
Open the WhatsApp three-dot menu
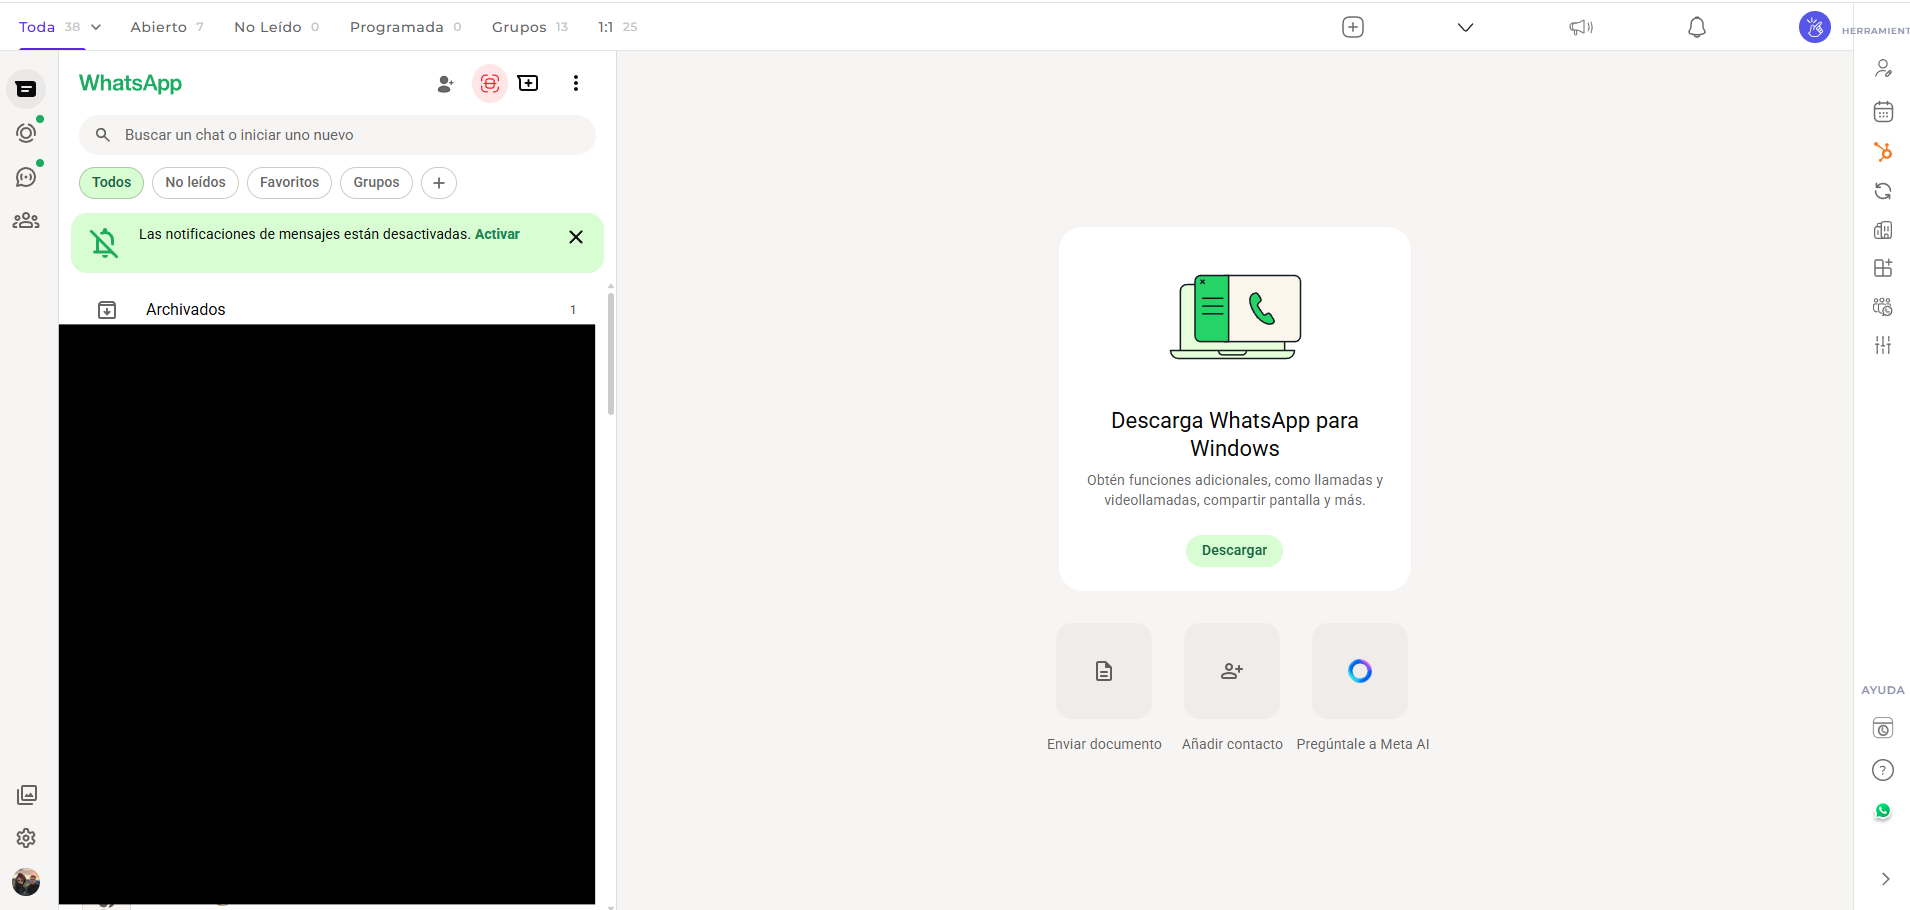575,84
